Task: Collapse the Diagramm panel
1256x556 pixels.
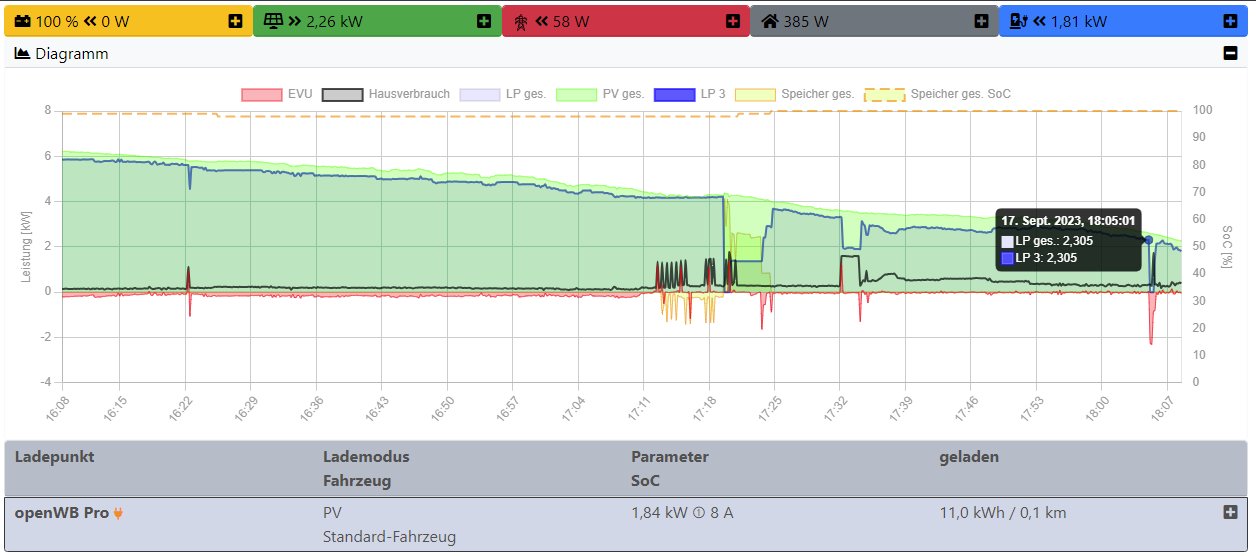Action: [x=1230, y=54]
